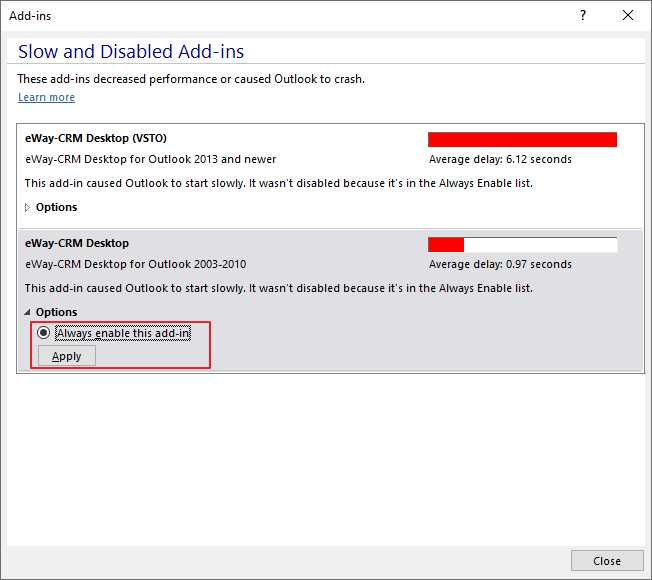652x580 pixels.
Task: Select the eWay-CRM Desktop (VSTO) title
Action: [96, 138]
